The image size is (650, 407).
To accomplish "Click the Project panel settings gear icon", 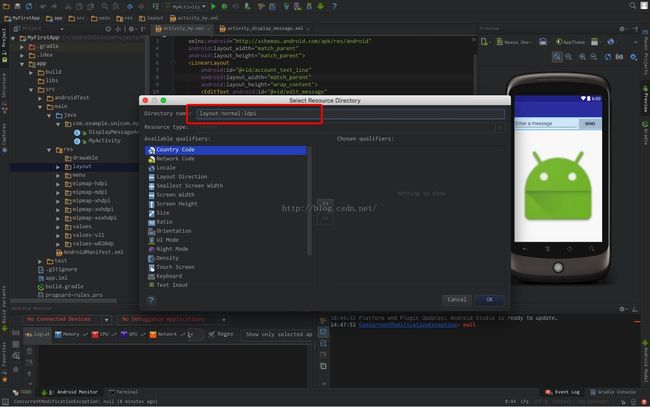I will coord(131,29).
